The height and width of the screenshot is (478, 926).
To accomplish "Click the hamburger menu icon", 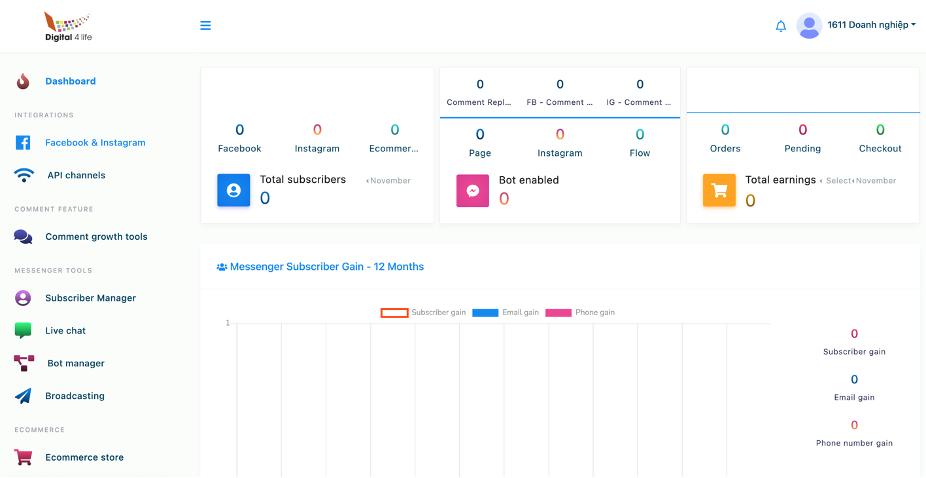I will point(205,26).
